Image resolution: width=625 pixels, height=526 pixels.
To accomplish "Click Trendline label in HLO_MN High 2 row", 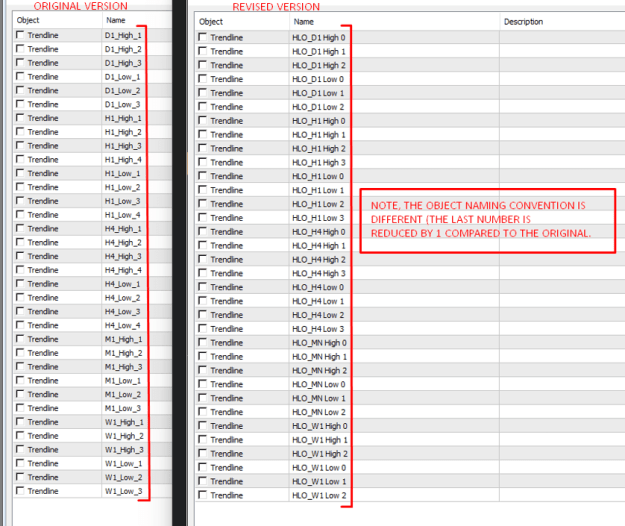I will 226,370.
